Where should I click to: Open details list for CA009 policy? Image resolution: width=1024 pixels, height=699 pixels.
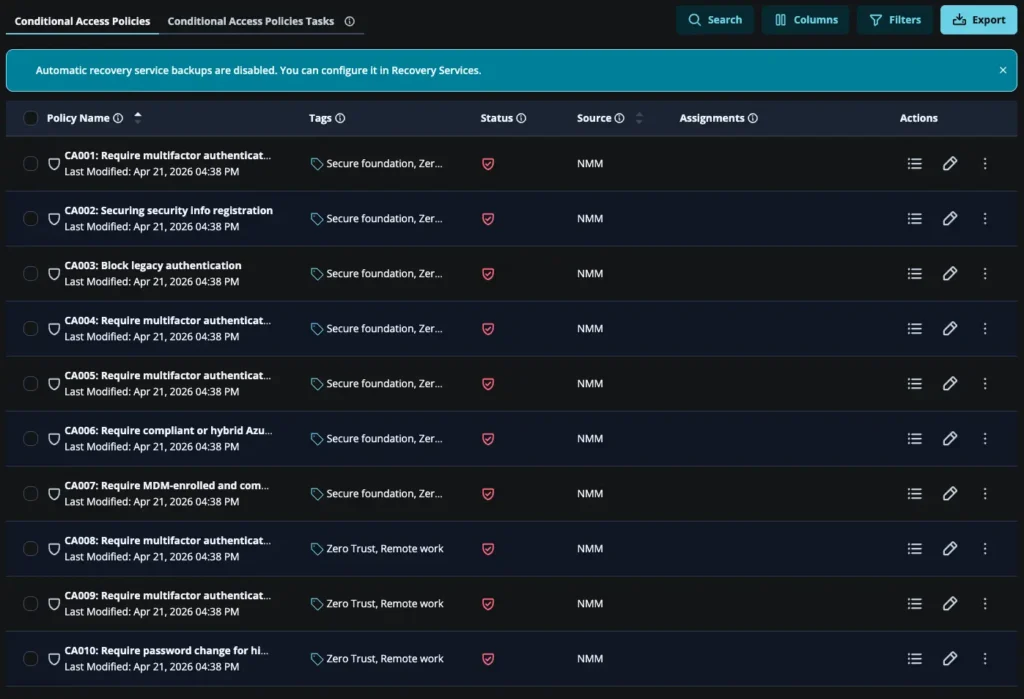(x=914, y=604)
